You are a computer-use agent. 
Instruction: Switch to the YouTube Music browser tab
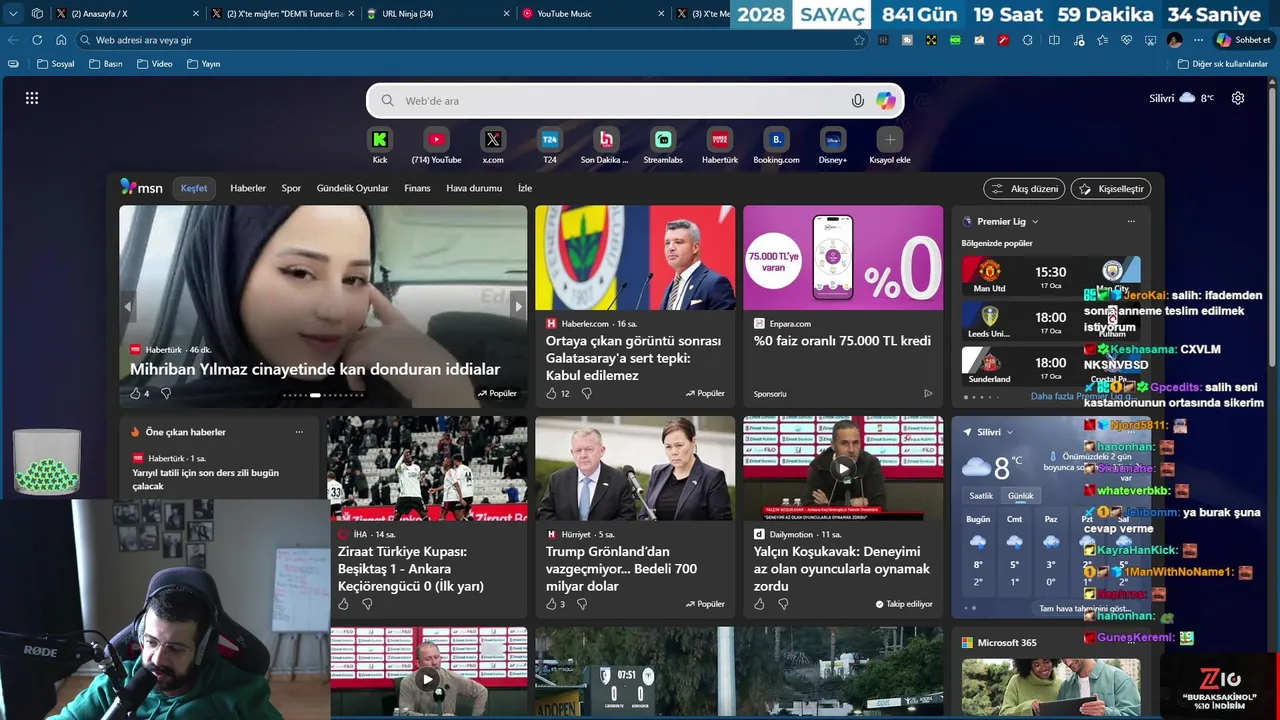click(x=592, y=14)
